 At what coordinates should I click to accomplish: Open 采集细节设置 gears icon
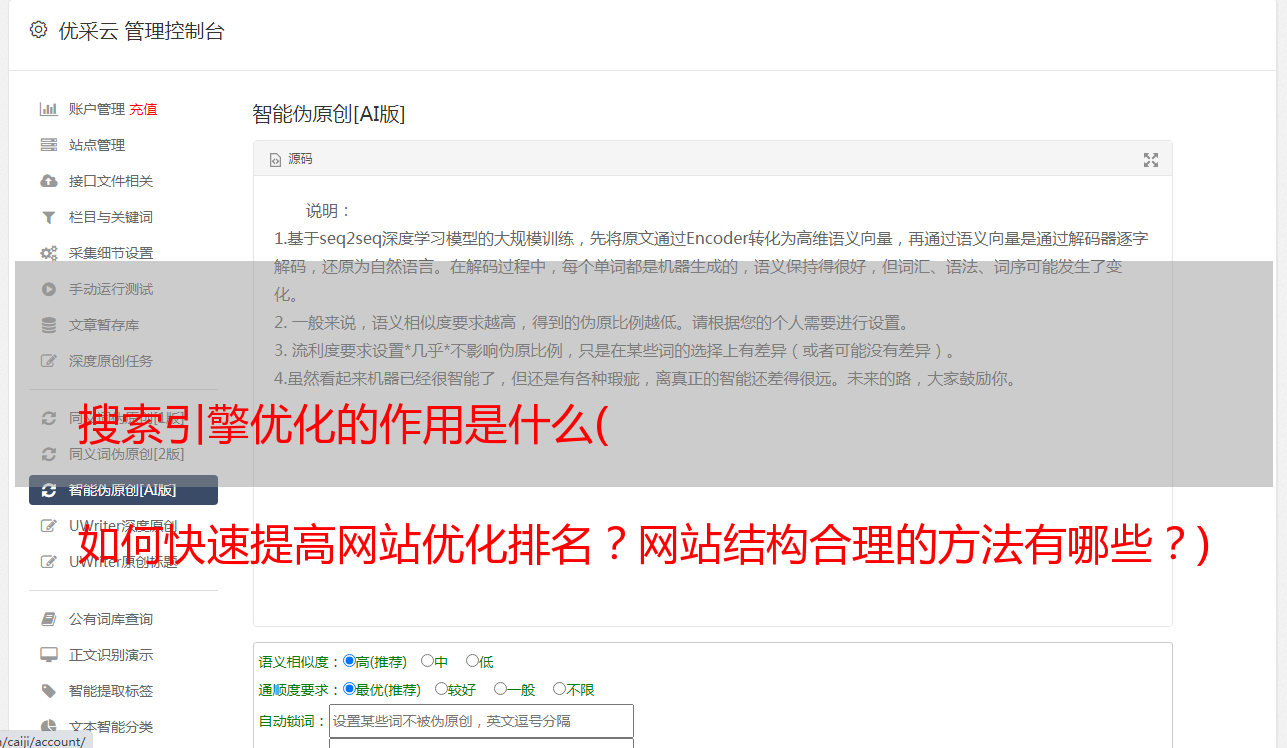click(48, 253)
